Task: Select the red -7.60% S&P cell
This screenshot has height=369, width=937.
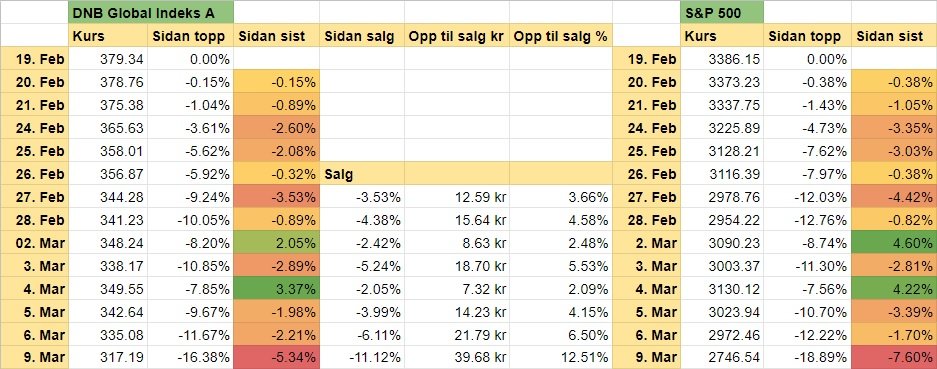Action: 894,358
